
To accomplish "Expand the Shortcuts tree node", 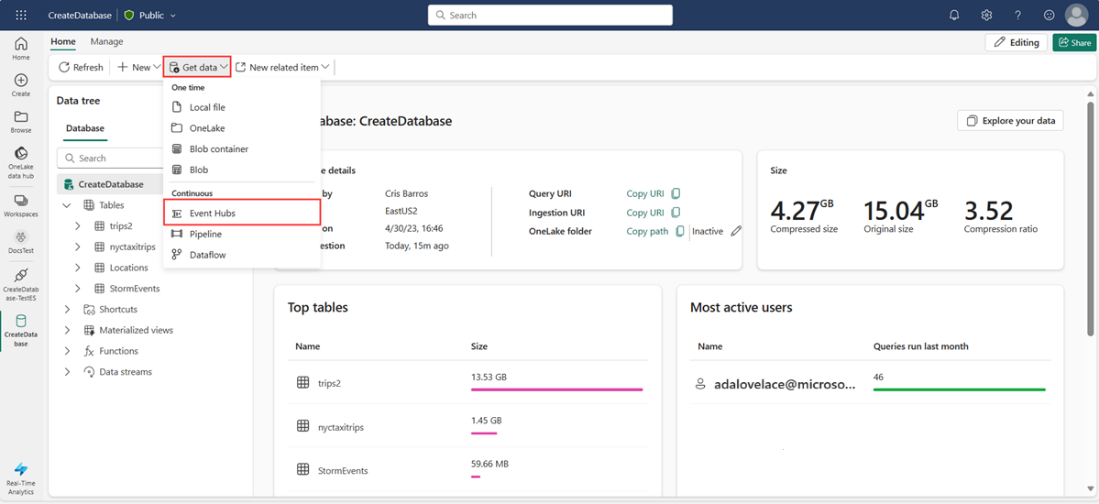I will coord(67,309).
